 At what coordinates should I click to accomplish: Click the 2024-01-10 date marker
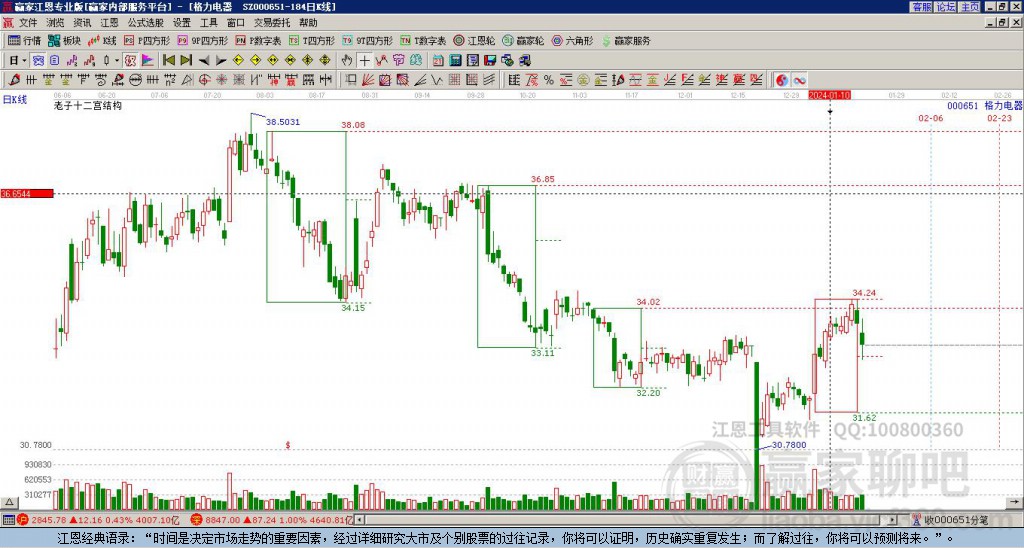point(830,95)
